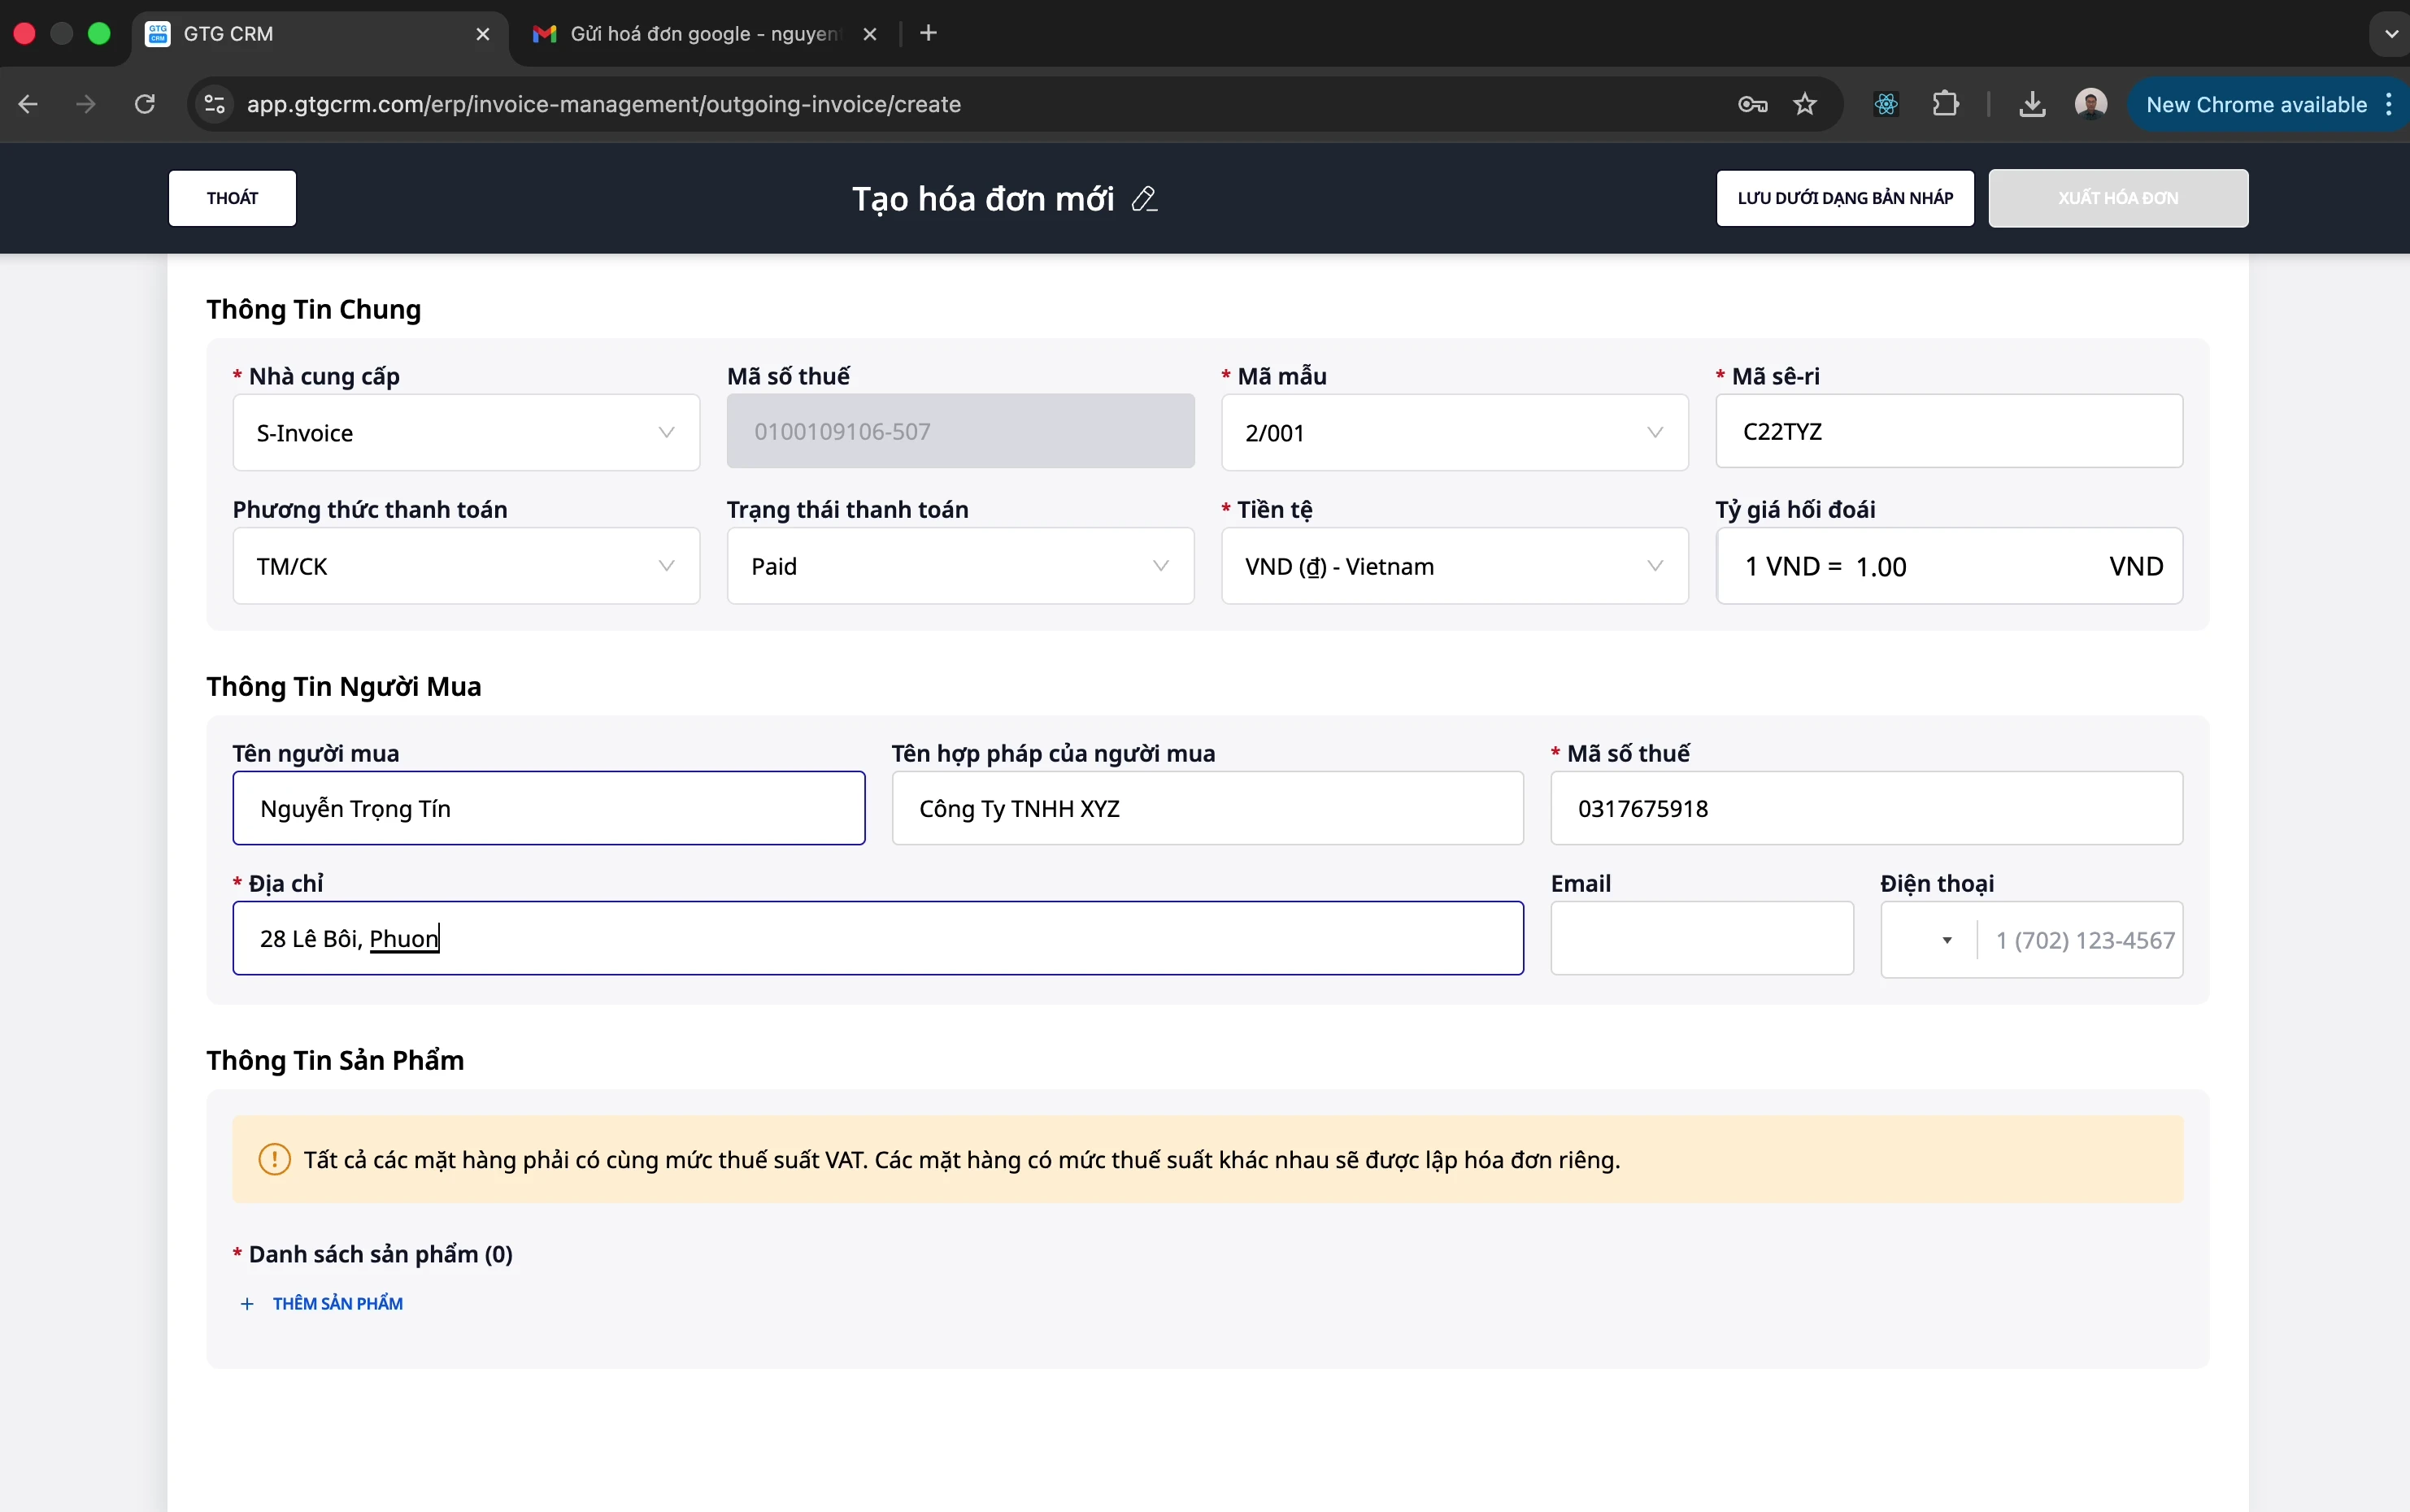This screenshot has height=1512, width=2410.
Task: Expand the Nhà cung cấp dropdown
Action: (466, 433)
